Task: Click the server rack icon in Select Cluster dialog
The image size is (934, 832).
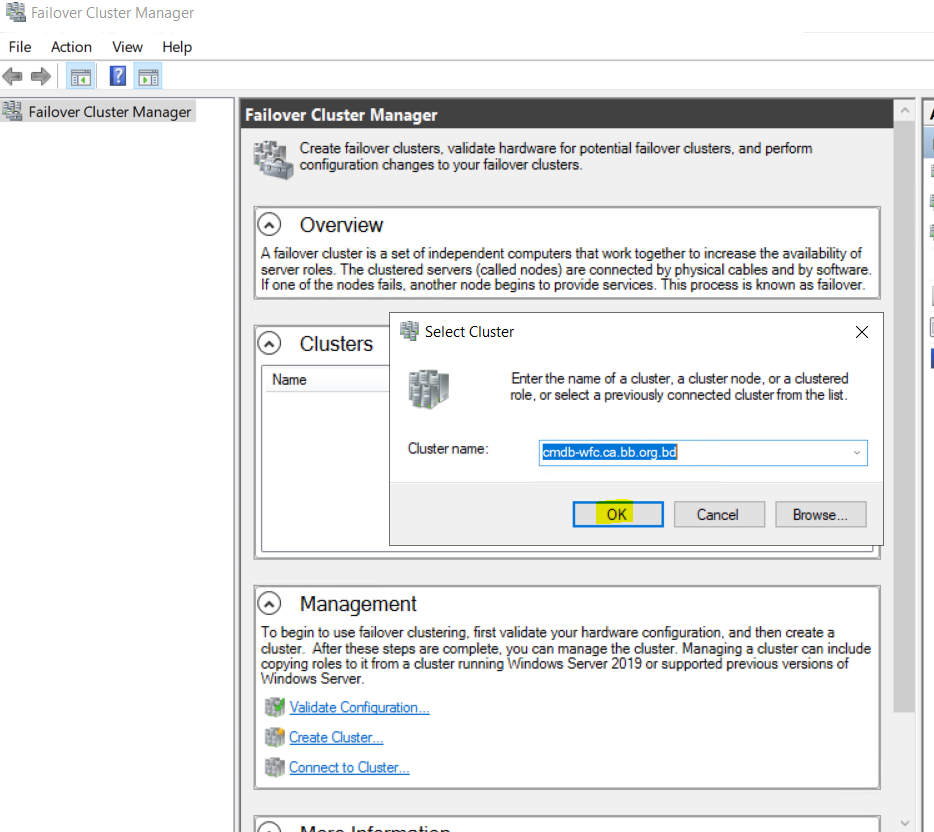Action: [x=428, y=388]
